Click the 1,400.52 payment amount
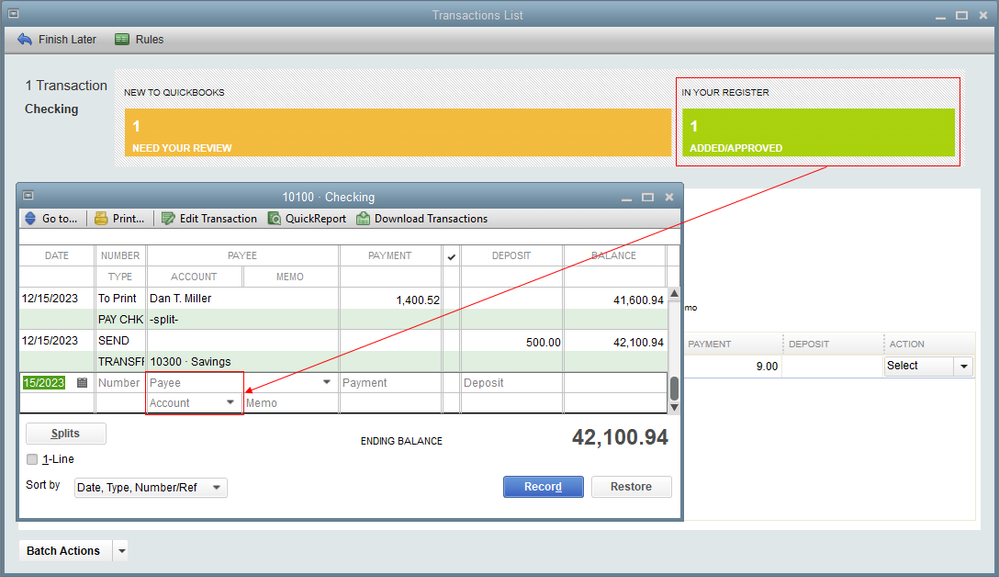The height and width of the screenshot is (577, 999). pos(417,300)
